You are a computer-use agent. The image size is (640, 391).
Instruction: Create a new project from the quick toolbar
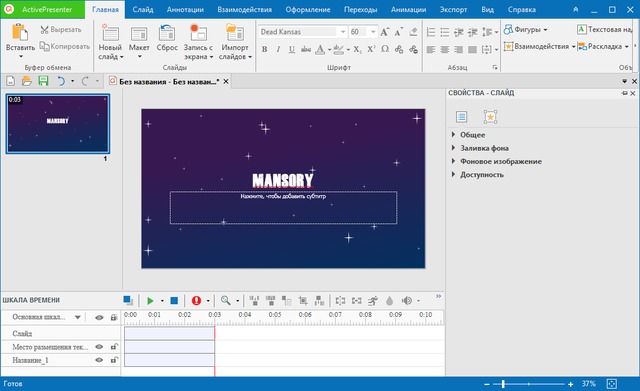pyautogui.click(x=11, y=81)
